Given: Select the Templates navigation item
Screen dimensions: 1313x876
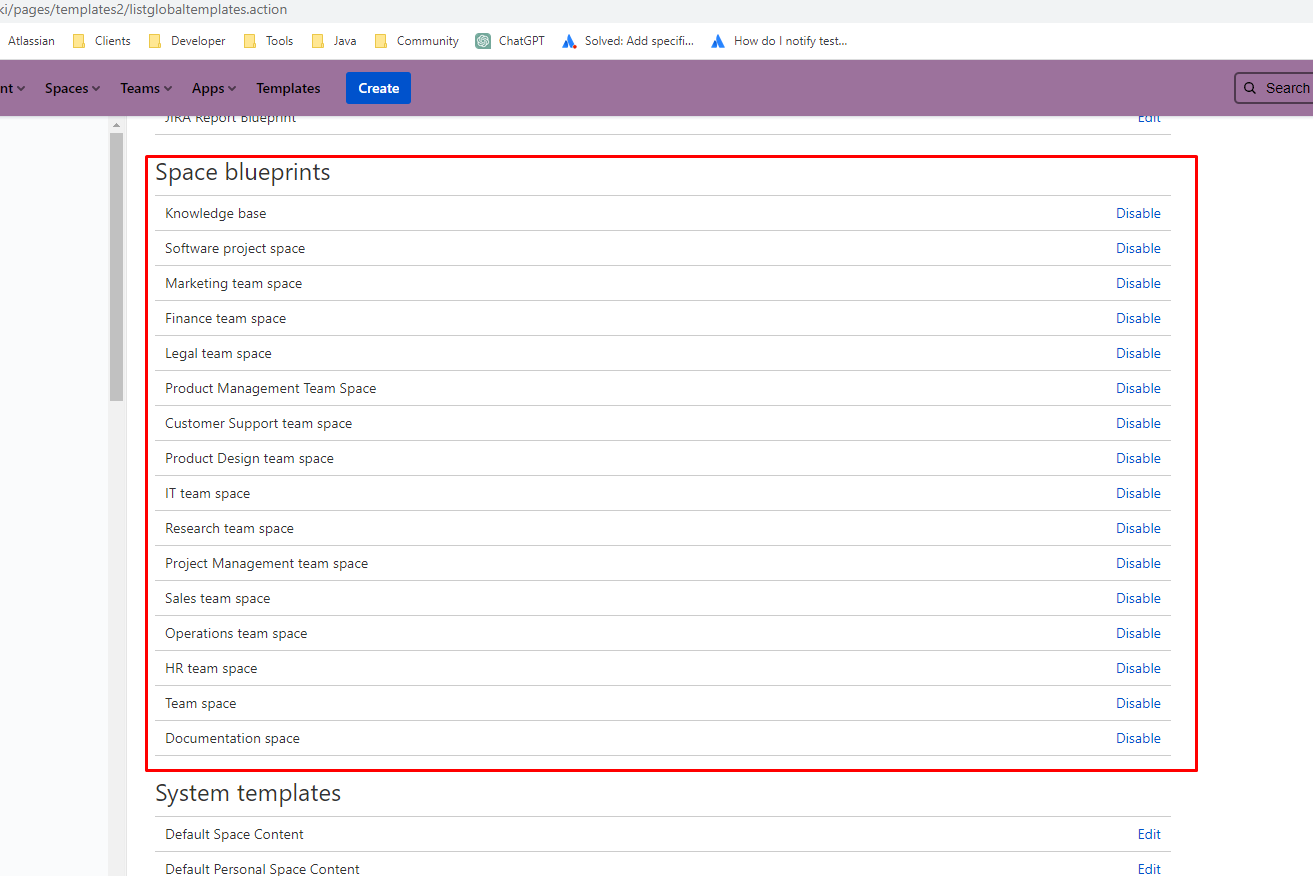Looking at the screenshot, I should [x=288, y=88].
